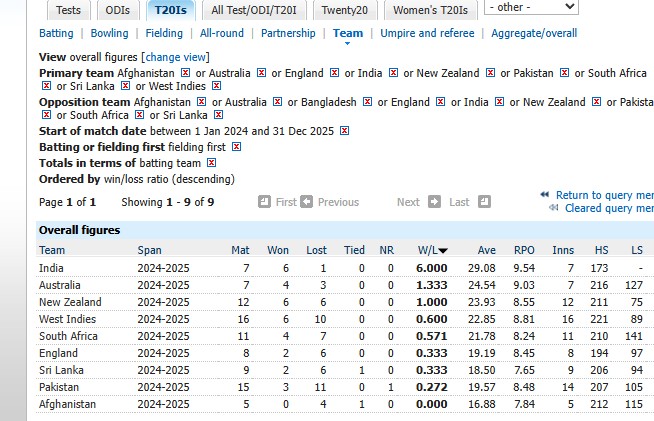The height and width of the screenshot is (421, 654).
Task: Go to Last page icon
Action: (x=484, y=202)
